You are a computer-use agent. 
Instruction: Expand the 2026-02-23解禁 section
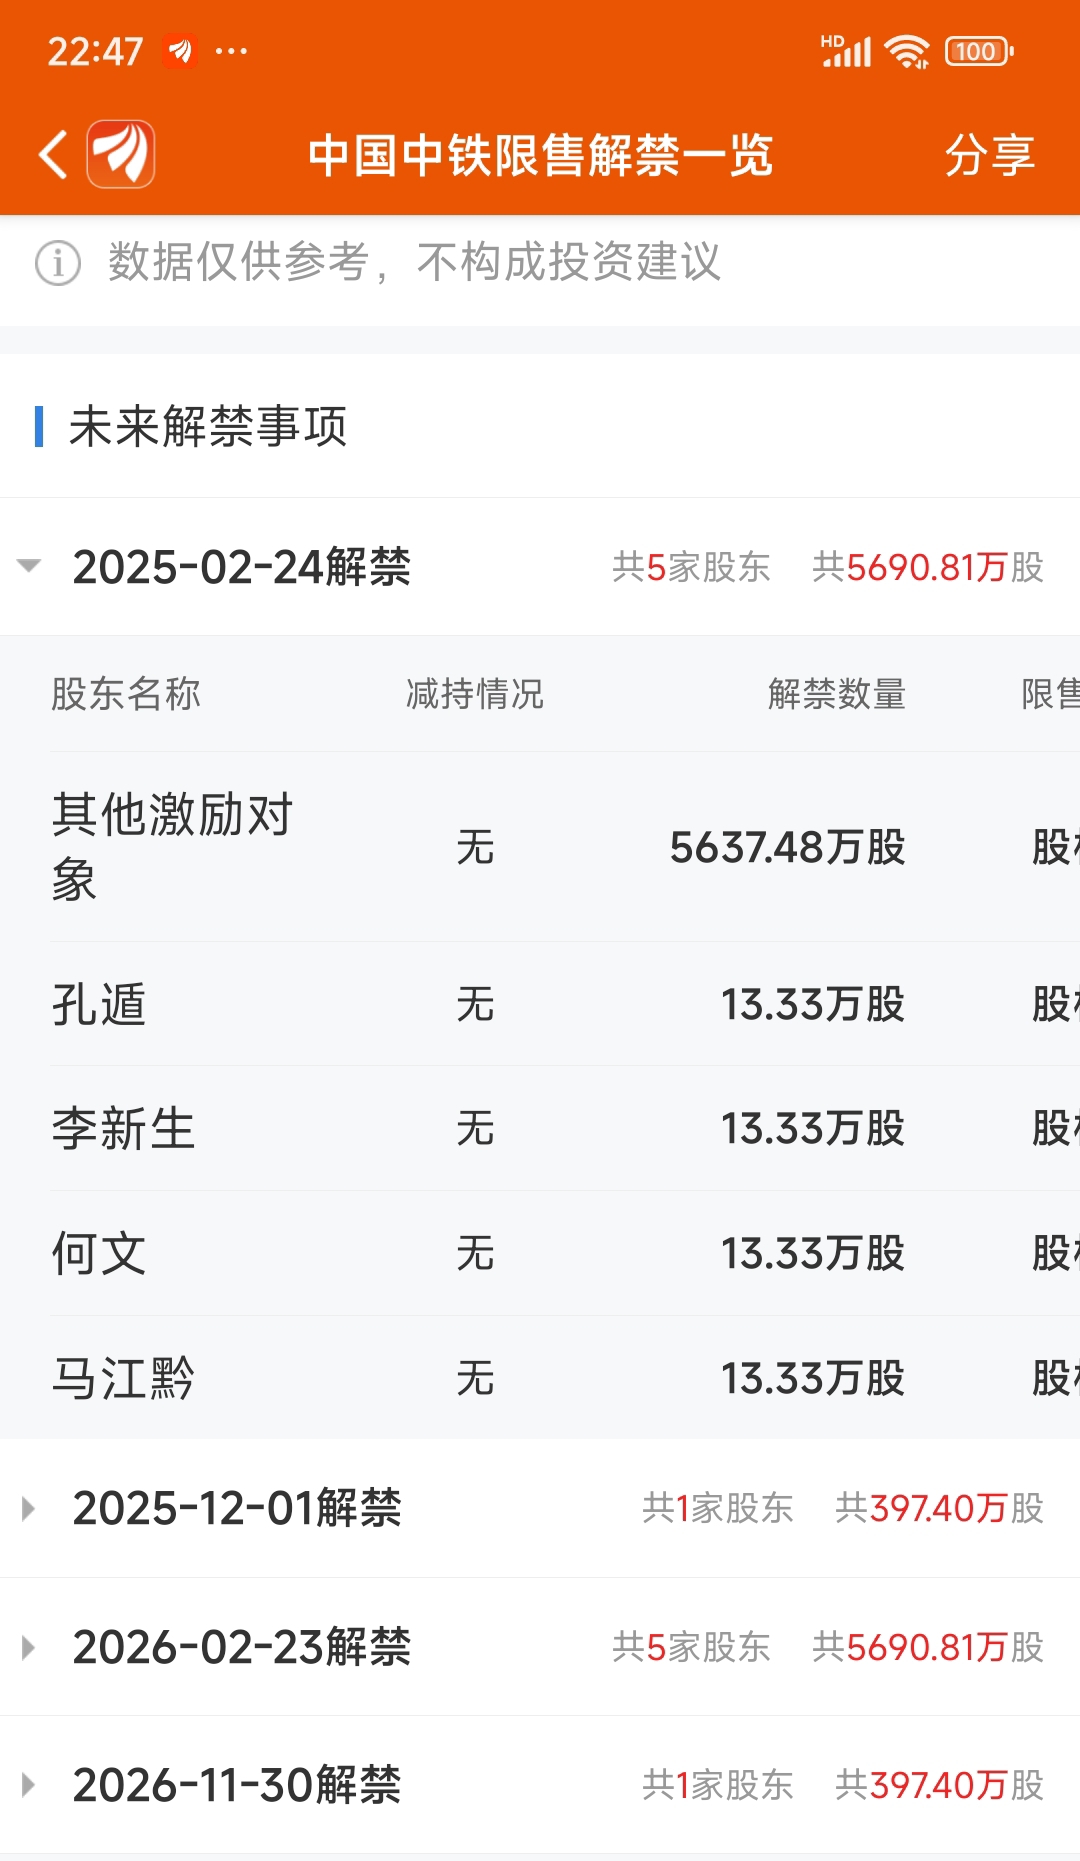(540, 1646)
